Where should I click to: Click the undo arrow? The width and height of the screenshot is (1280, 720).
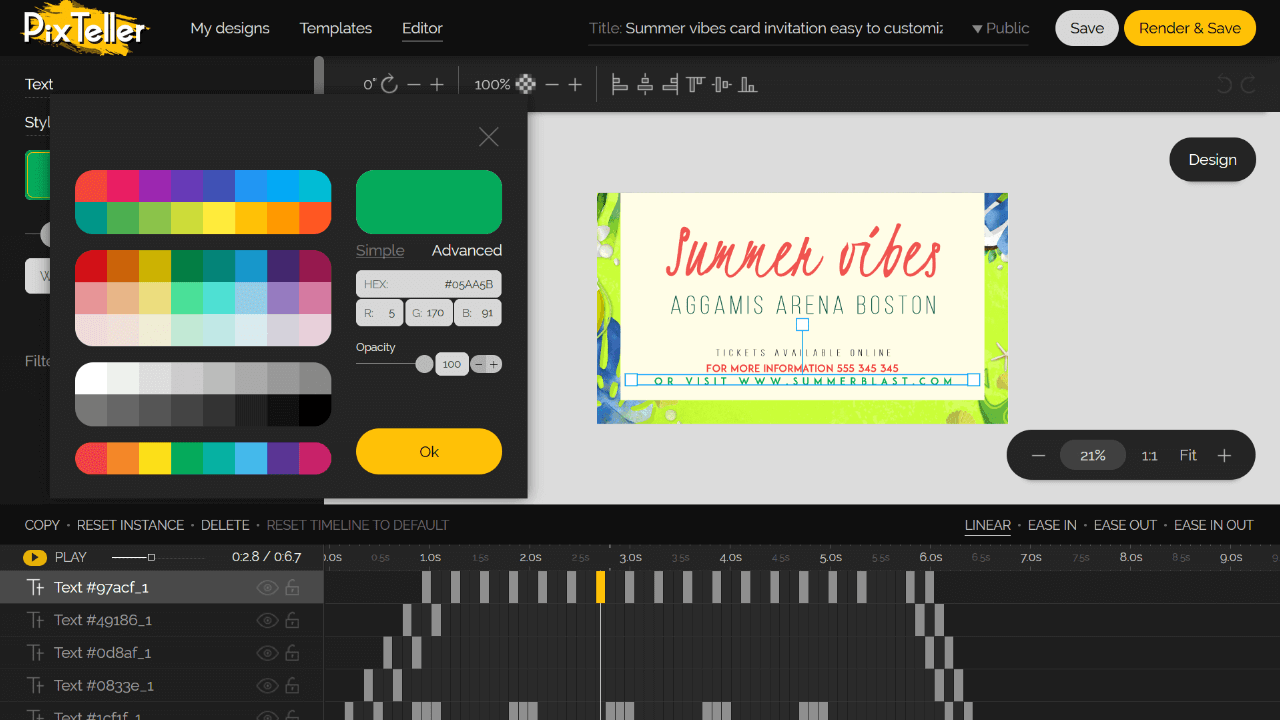tap(1224, 85)
